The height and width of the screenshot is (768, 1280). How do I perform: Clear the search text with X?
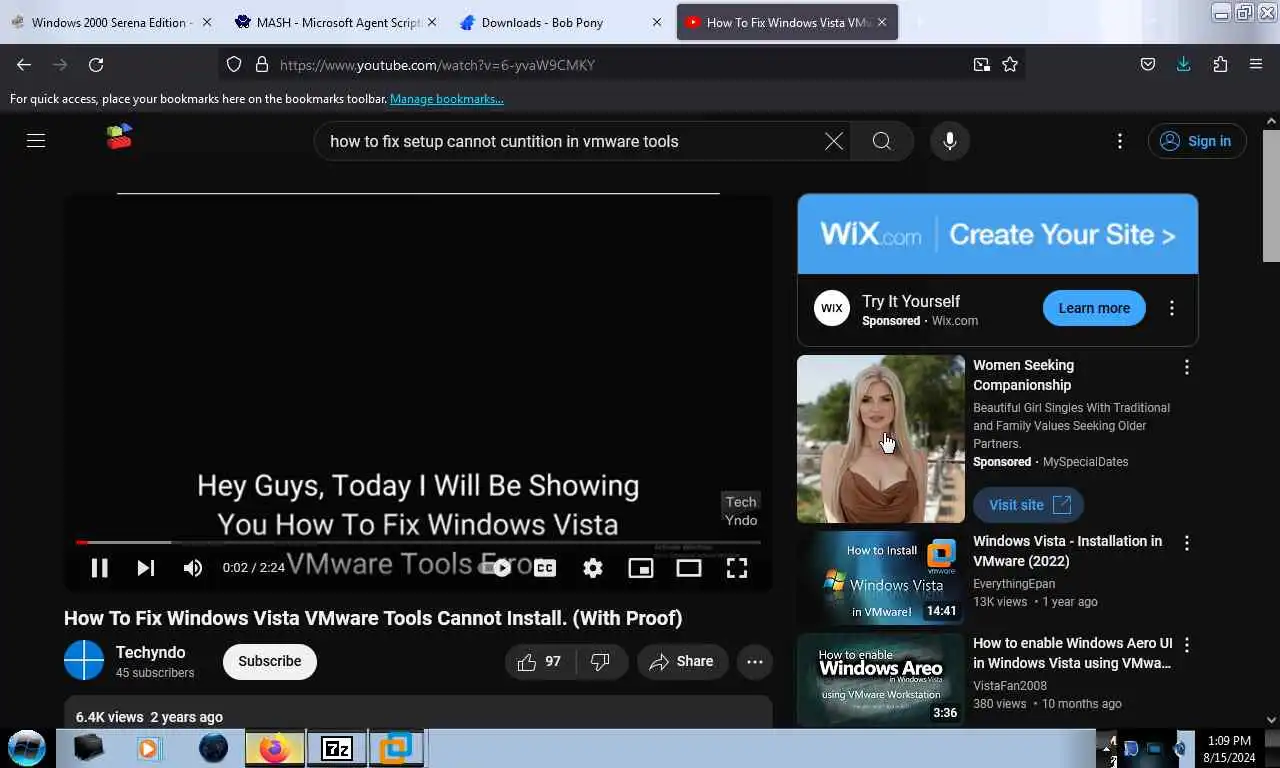[x=834, y=141]
